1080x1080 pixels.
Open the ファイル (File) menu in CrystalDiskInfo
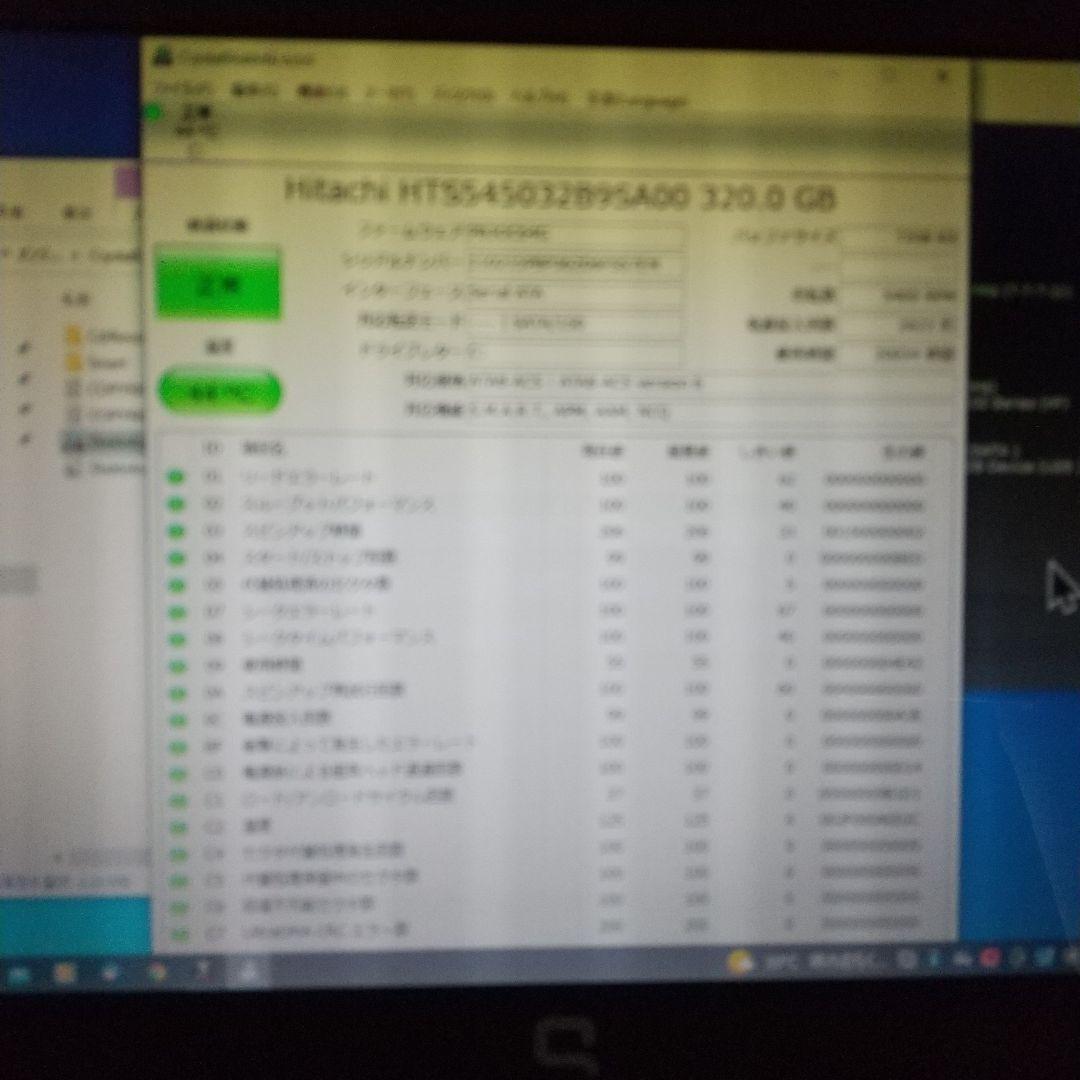pos(183,88)
